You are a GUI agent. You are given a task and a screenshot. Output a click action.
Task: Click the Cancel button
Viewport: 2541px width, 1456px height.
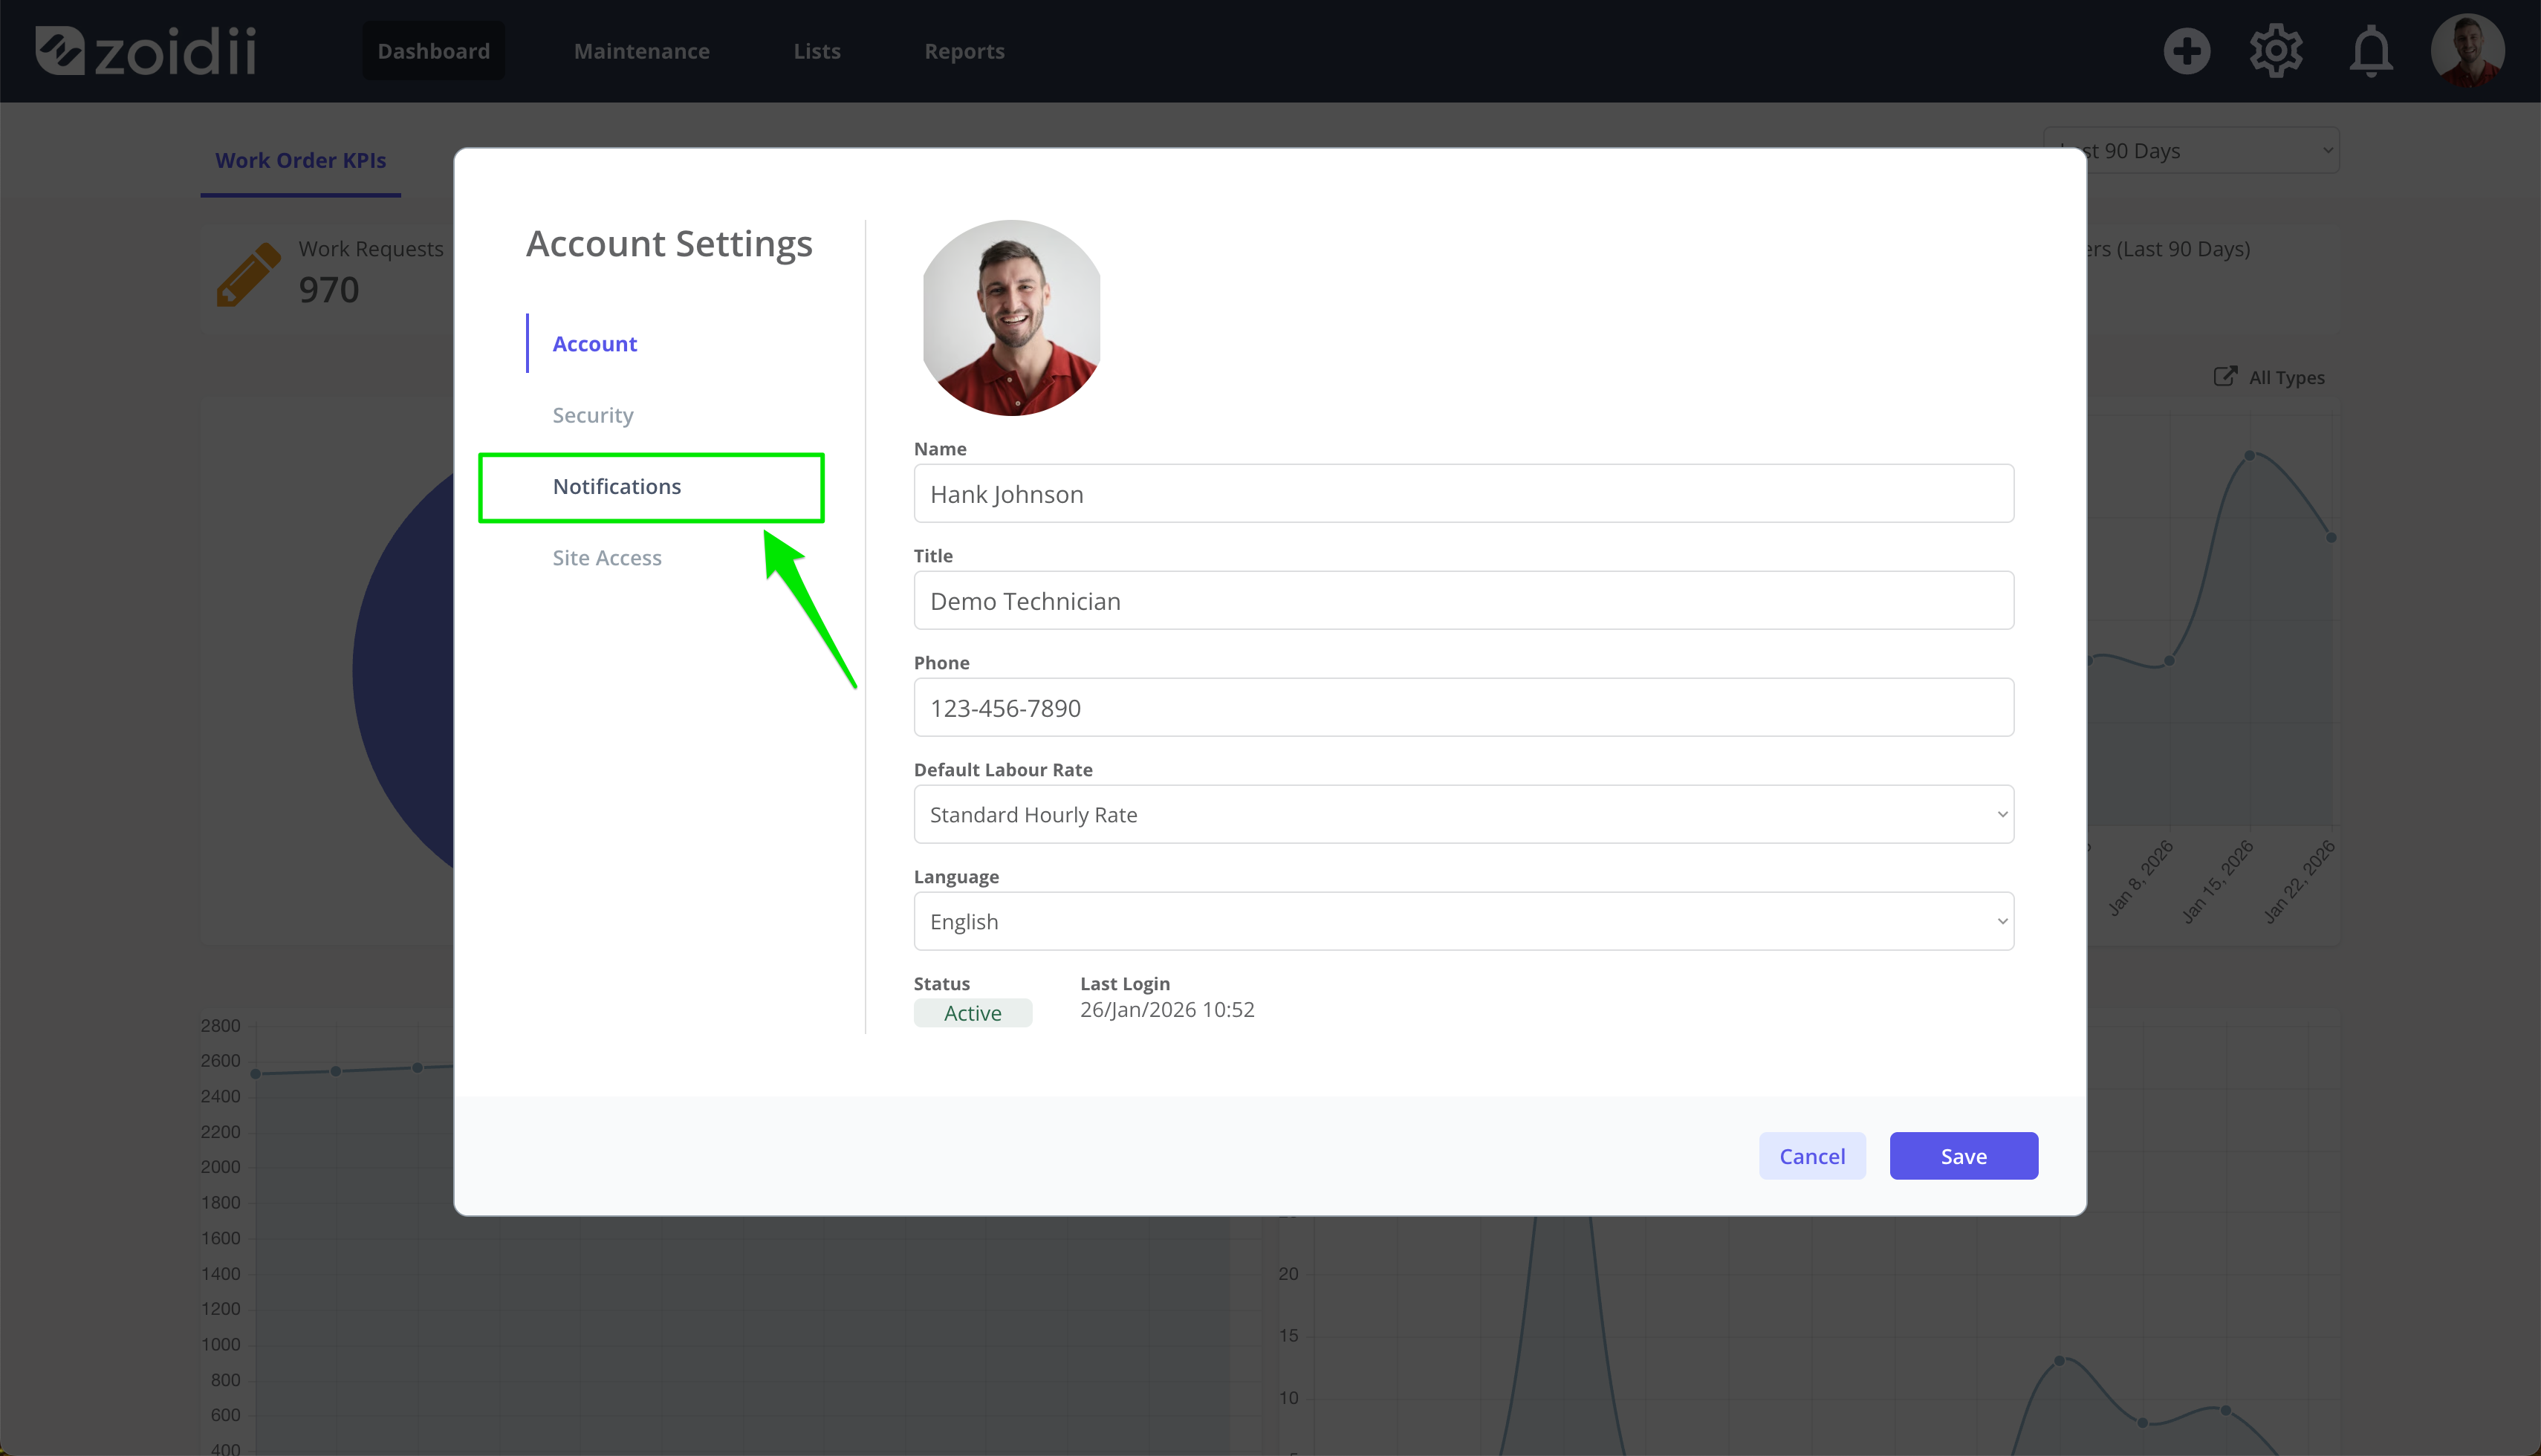coord(1812,1156)
